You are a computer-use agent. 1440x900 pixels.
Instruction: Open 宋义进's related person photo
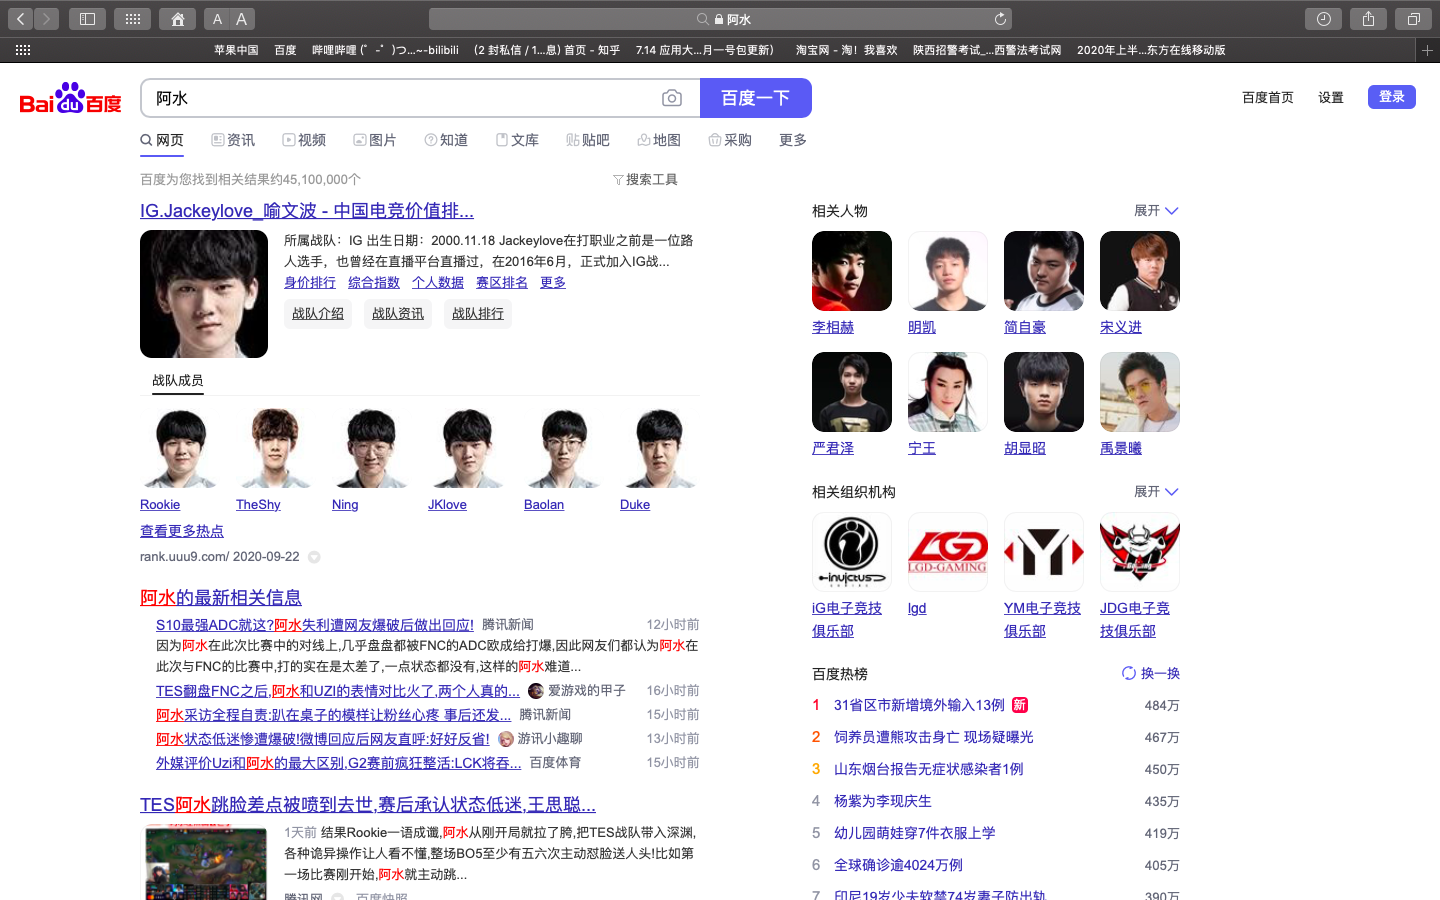click(1140, 271)
